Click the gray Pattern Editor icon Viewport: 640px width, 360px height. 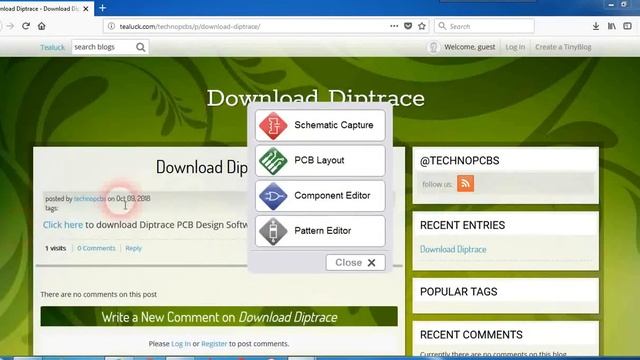(x=273, y=231)
